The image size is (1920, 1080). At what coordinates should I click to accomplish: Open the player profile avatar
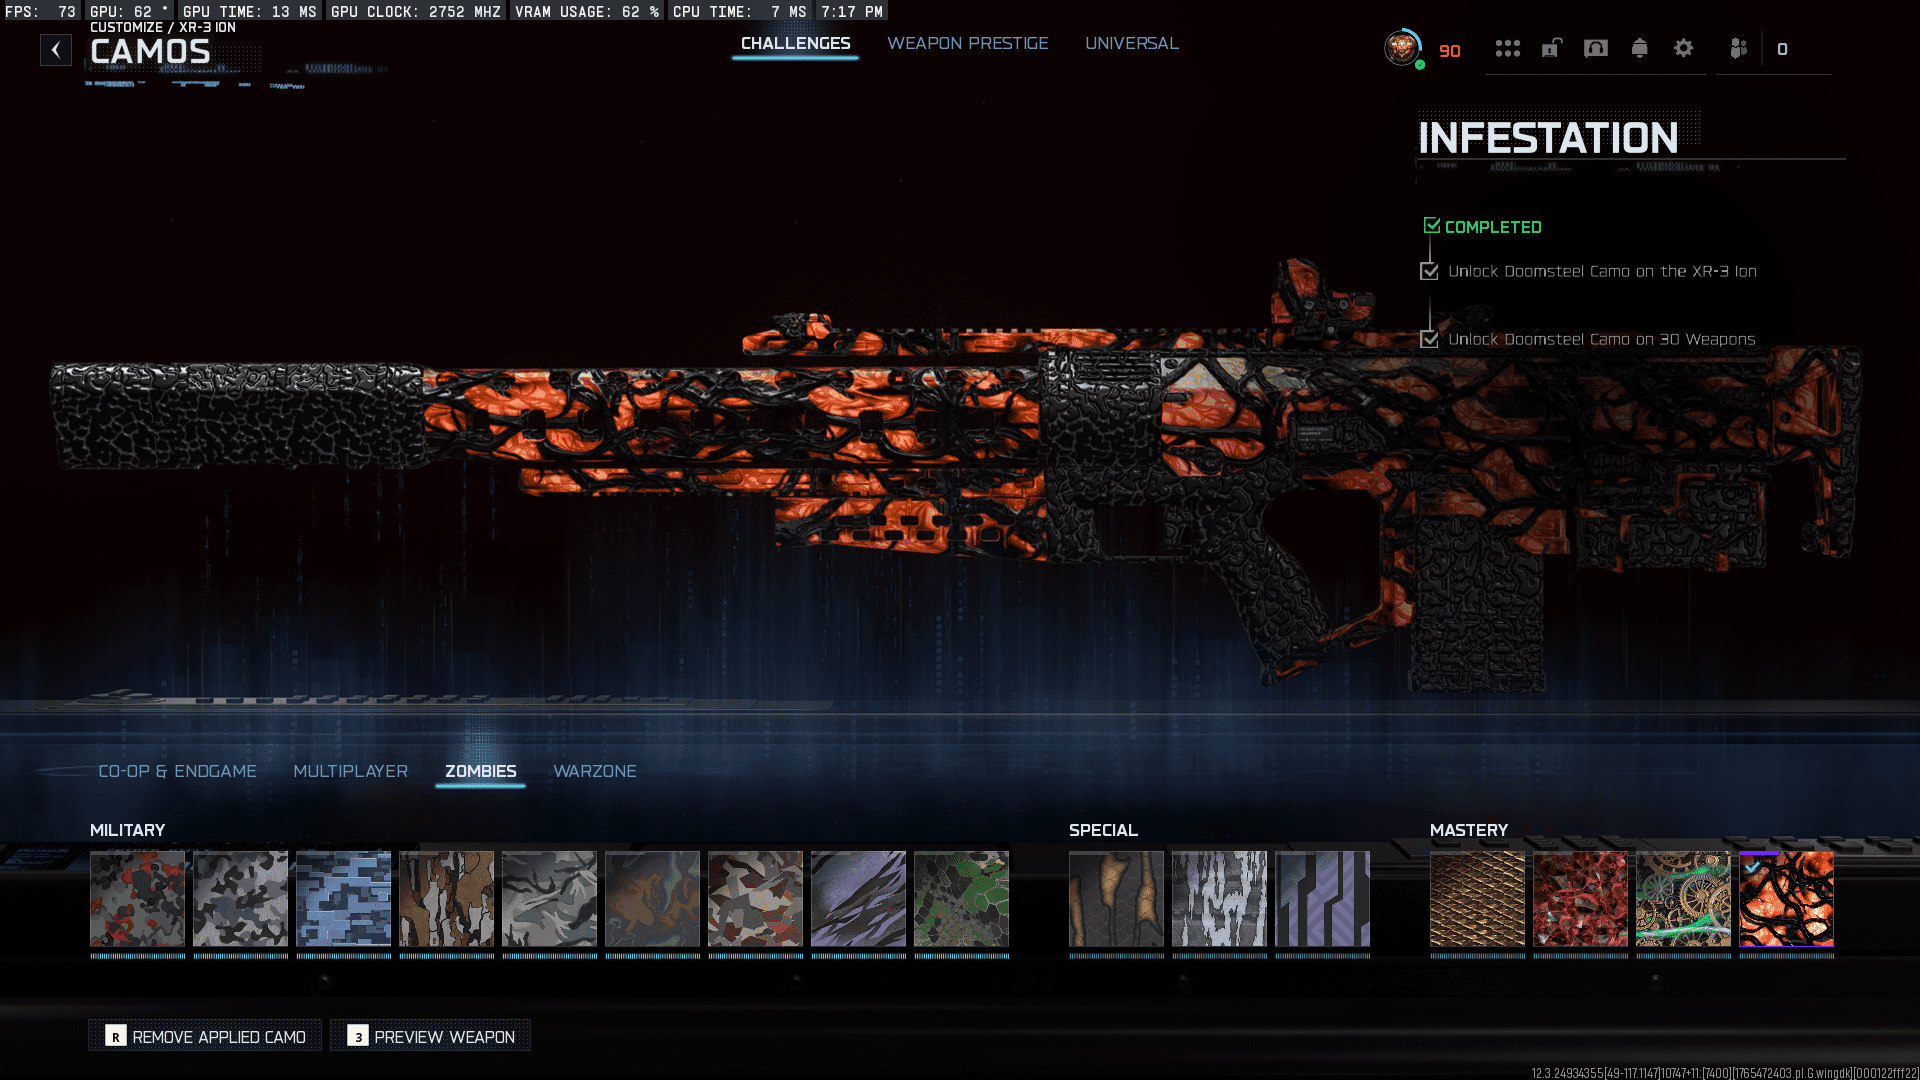[x=1402, y=48]
